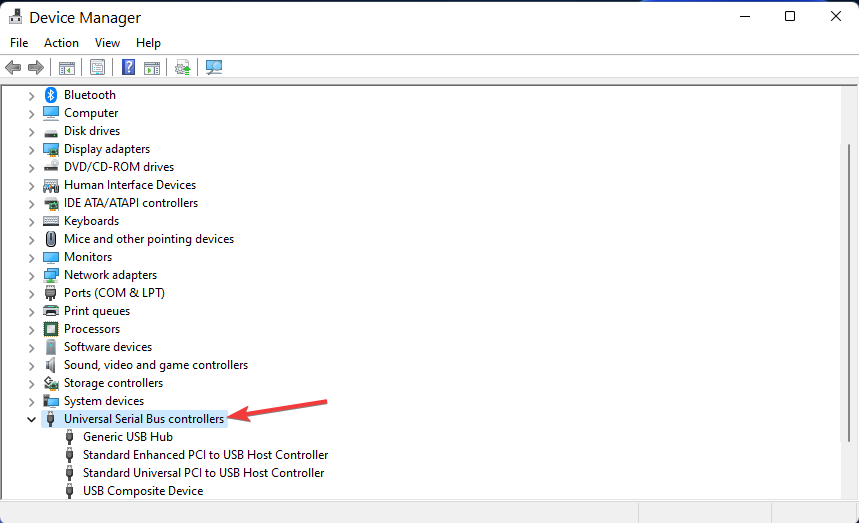This screenshot has height=523, width=859.
Task: Select Standard Enhanced PCI to USB Host Controller
Action: 205,455
